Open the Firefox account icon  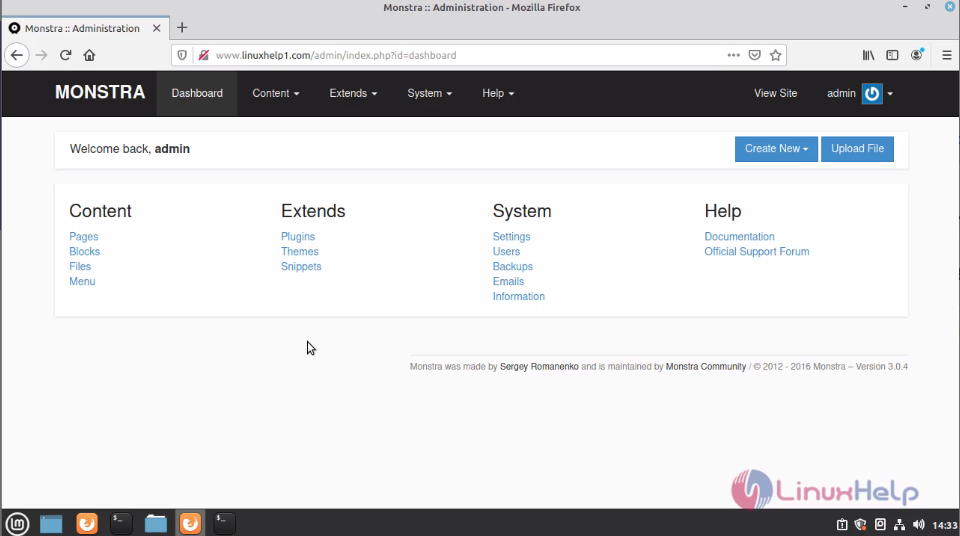click(x=917, y=55)
